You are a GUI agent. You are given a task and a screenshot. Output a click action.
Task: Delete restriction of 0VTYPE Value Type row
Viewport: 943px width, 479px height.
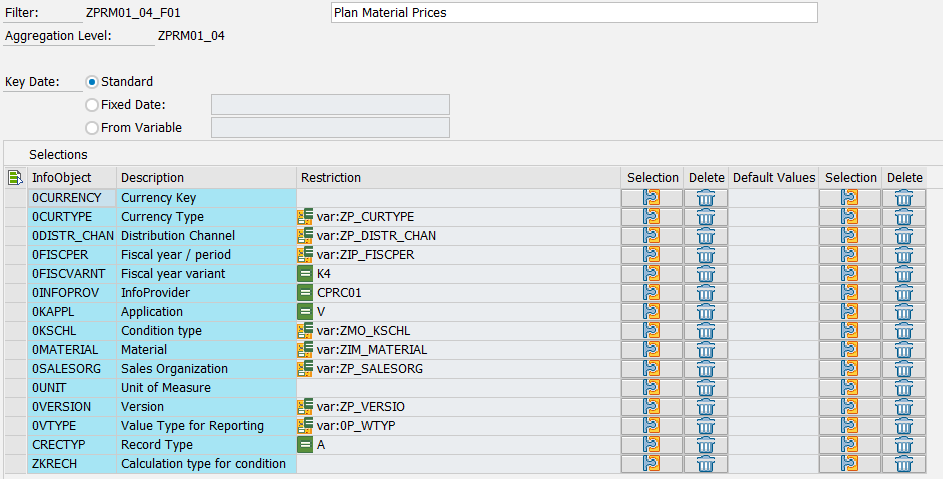click(x=706, y=425)
